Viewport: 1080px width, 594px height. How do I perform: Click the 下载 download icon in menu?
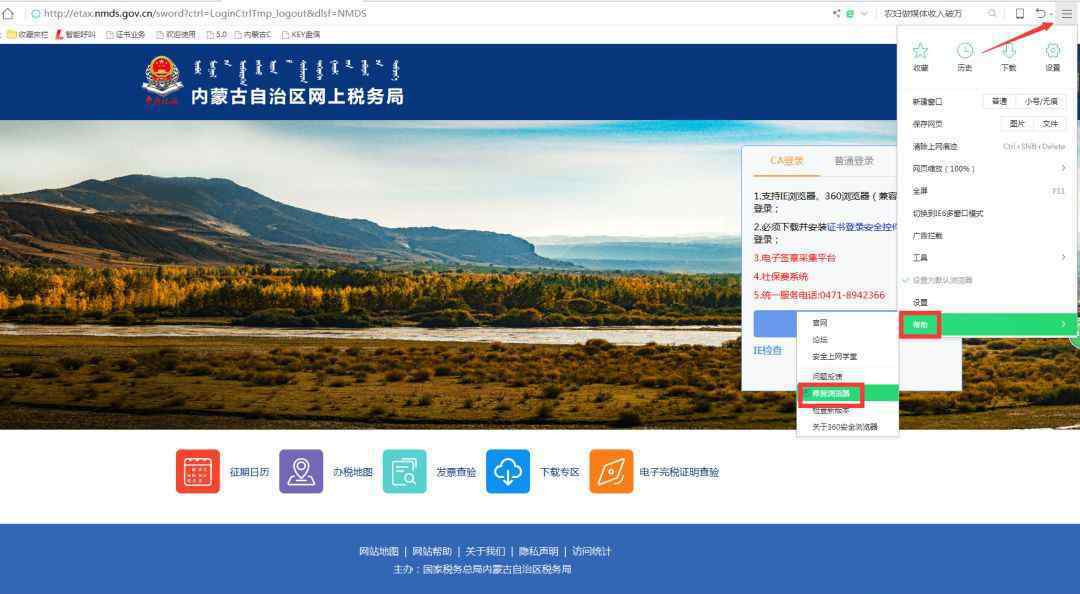click(x=1008, y=51)
